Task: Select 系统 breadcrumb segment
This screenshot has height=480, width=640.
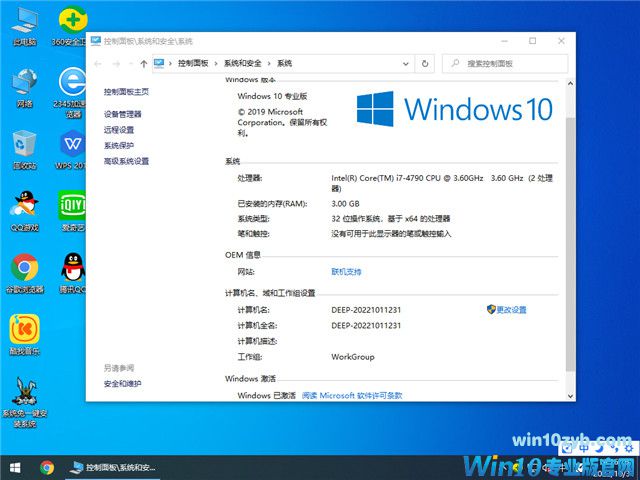Action: 284,63
